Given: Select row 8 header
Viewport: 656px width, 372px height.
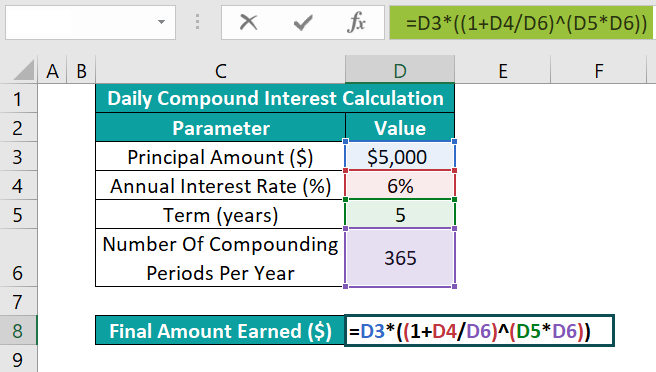Looking at the screenshot, I should click(x=18, y=331).
